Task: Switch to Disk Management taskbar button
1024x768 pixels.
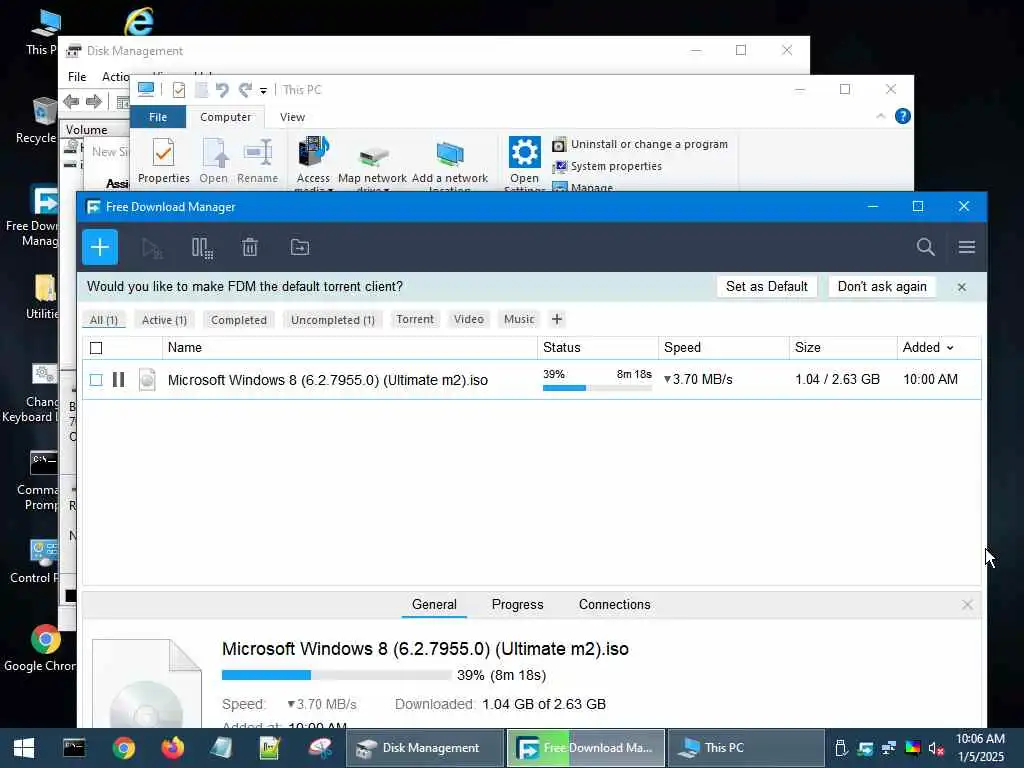Action: click(x=424, y=748)
